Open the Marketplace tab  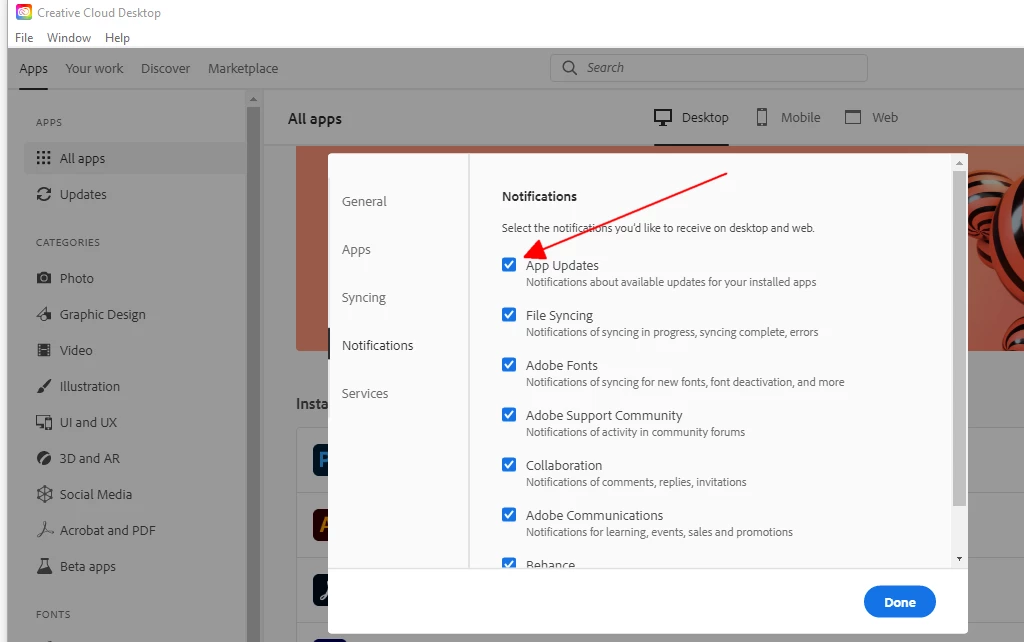point(243,69)
